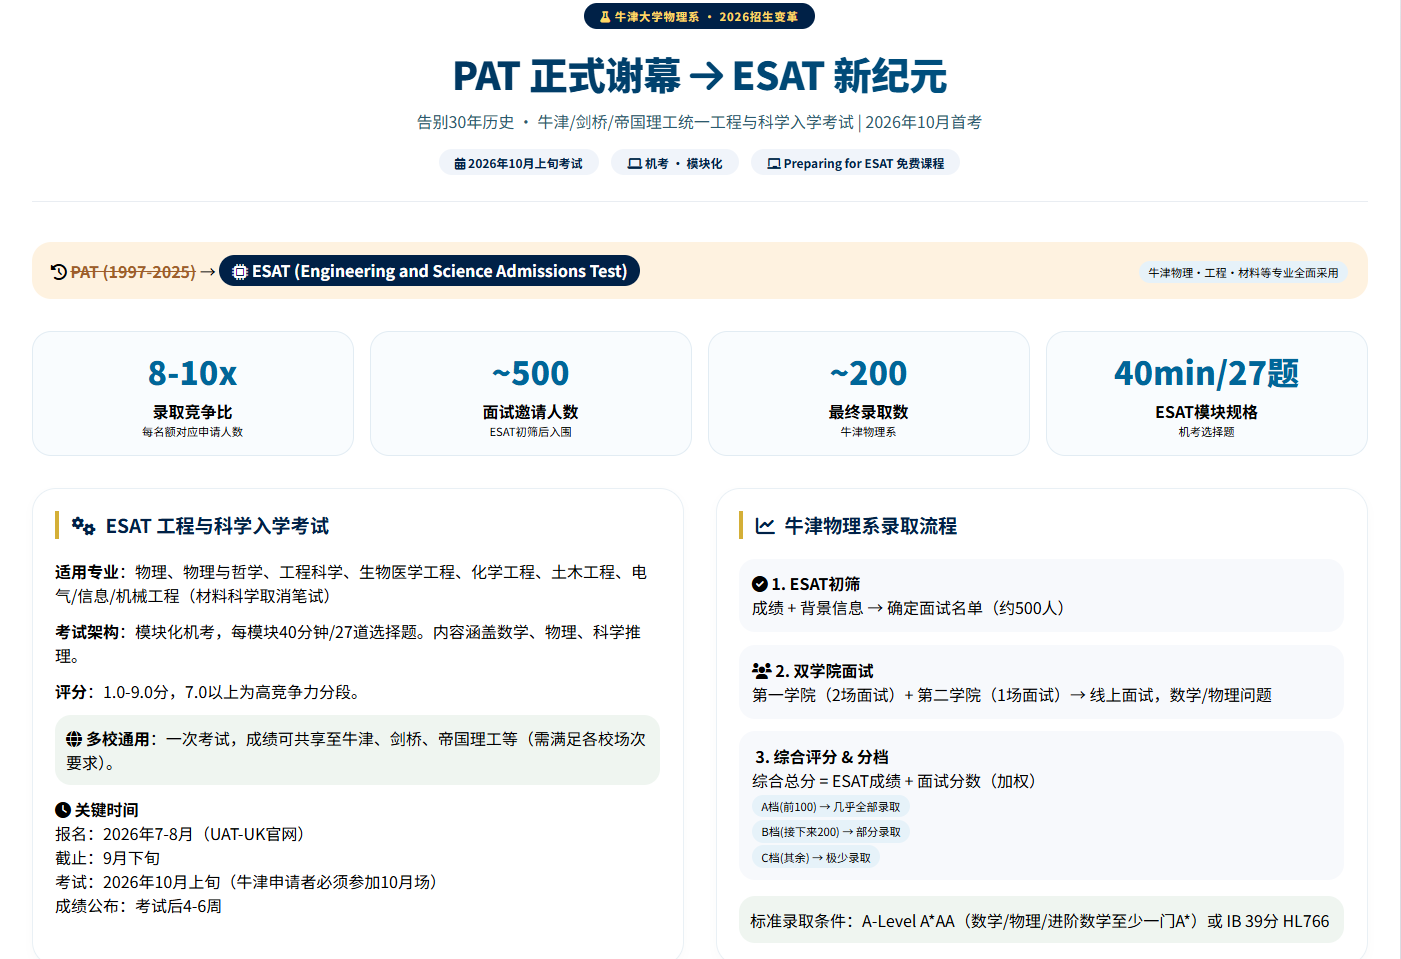Click the A档(前100) tier tag
Image resolution: width=1401 pixels, height=959 pixels.
tap(830, 807)
